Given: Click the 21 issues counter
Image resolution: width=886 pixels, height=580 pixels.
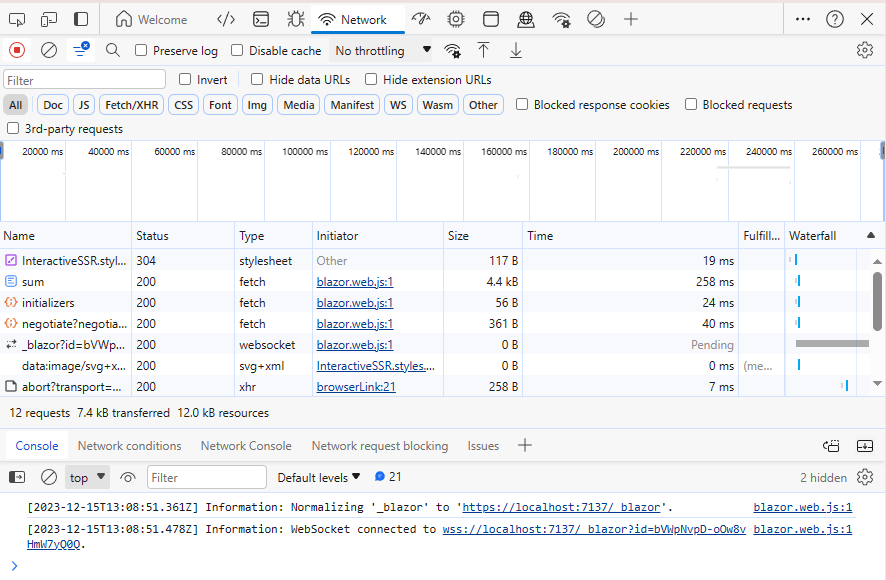Looking at the screenshot, I should (388, 477).
